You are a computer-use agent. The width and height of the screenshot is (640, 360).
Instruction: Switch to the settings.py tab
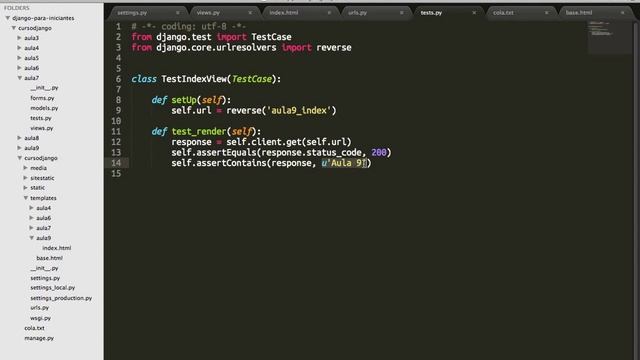(132, 13)
